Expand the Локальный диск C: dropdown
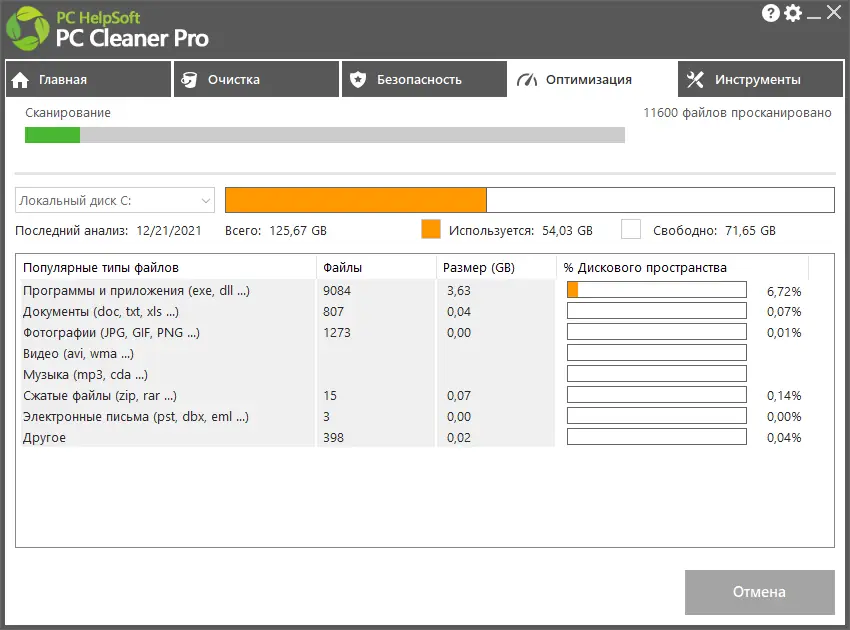Image resolution: width=850 pixels, height=630 pixels. (115, 200)
